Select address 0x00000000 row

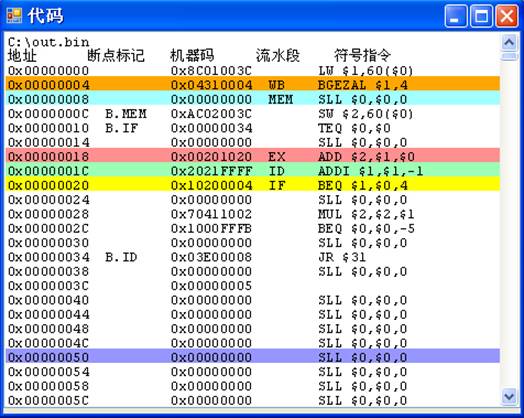[253, 71]
